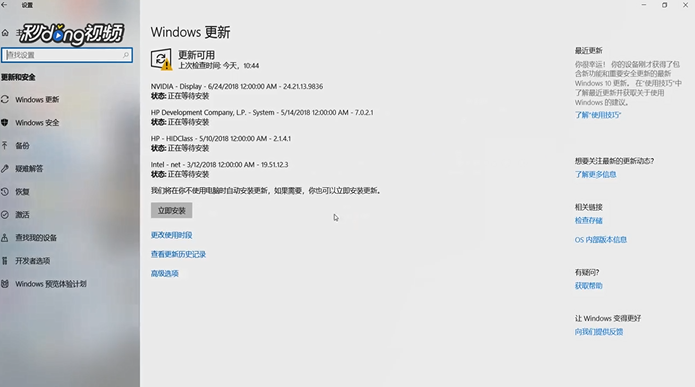Click the Windows 更新 page title

191,32
